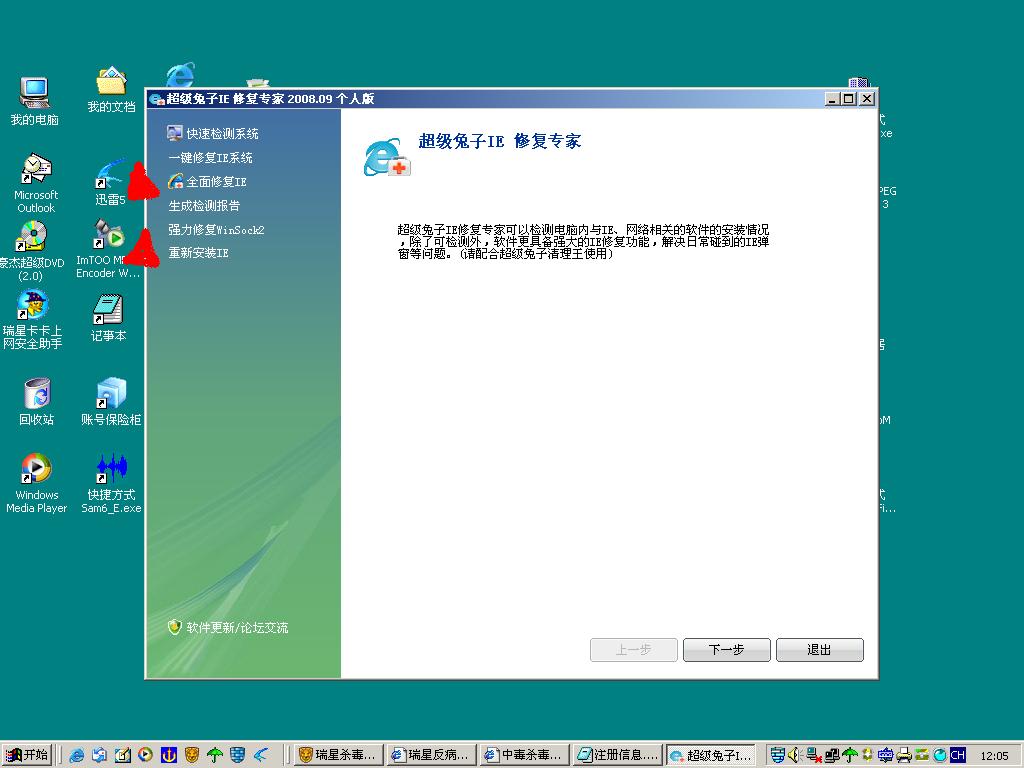Click the shield icon beside 软件更新
Viewport: 1024px width, 768px height.
click(x=174, y=627)
